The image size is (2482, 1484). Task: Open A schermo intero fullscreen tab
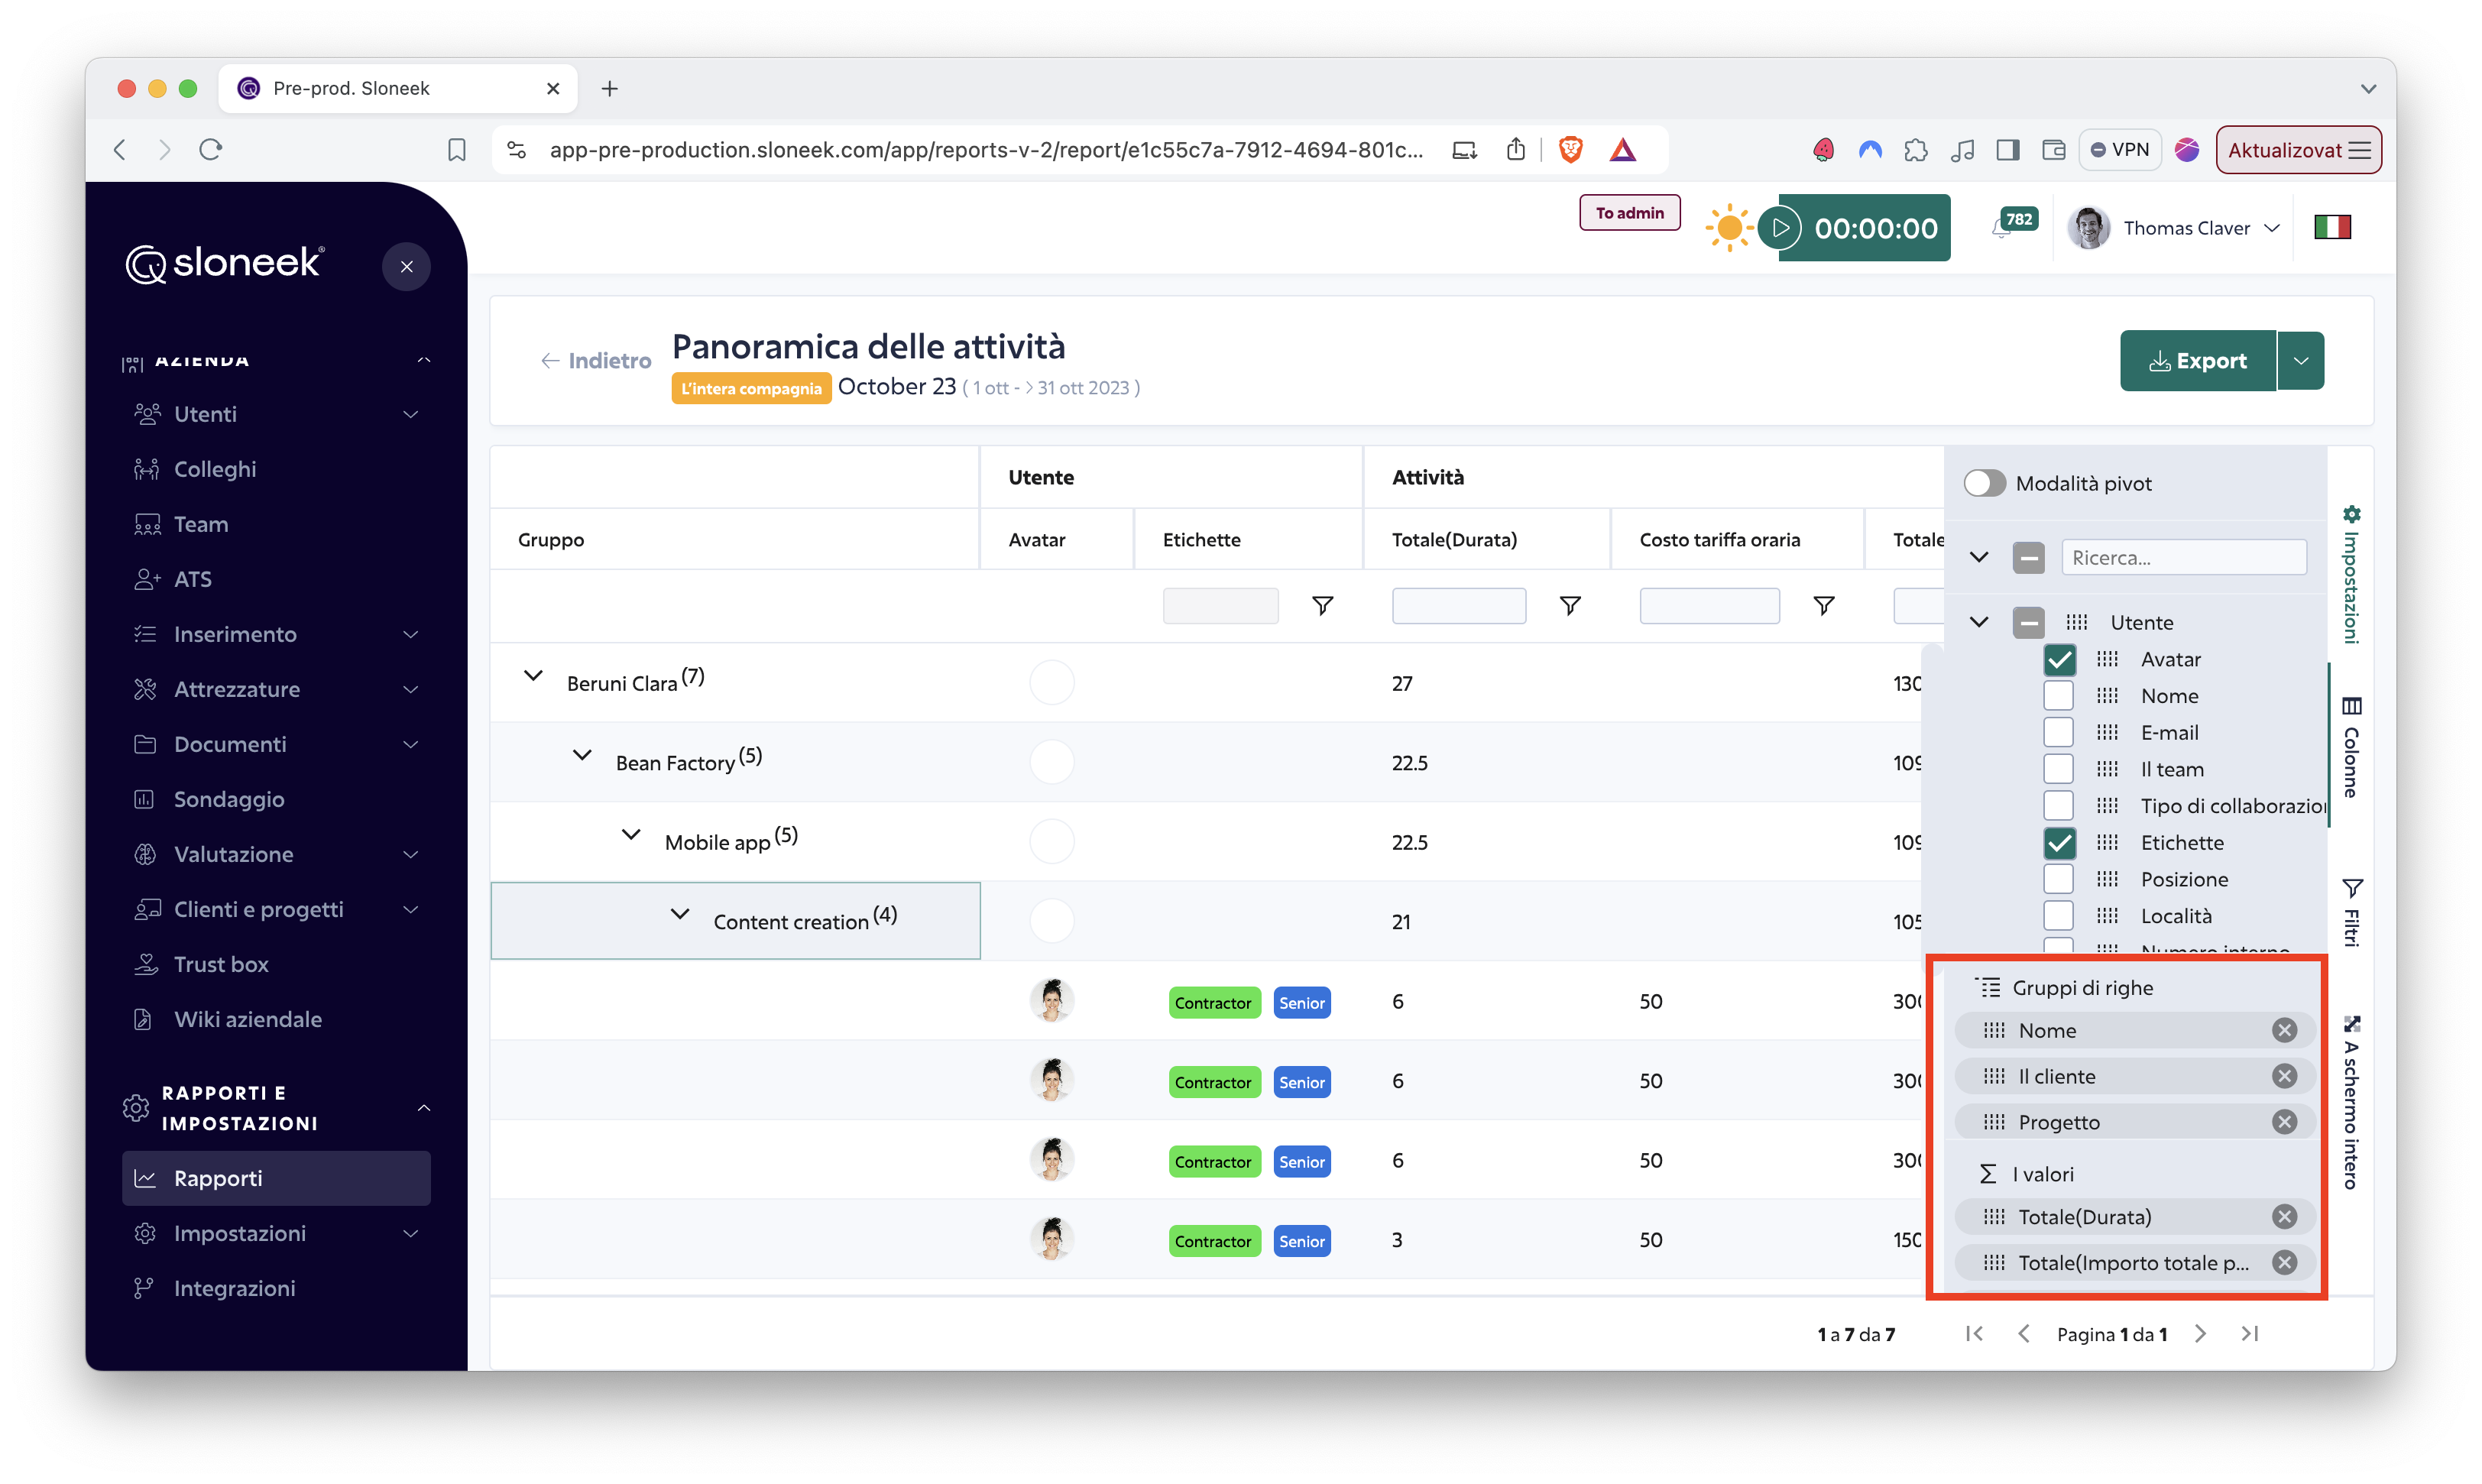click(x=2351, y=1102)
